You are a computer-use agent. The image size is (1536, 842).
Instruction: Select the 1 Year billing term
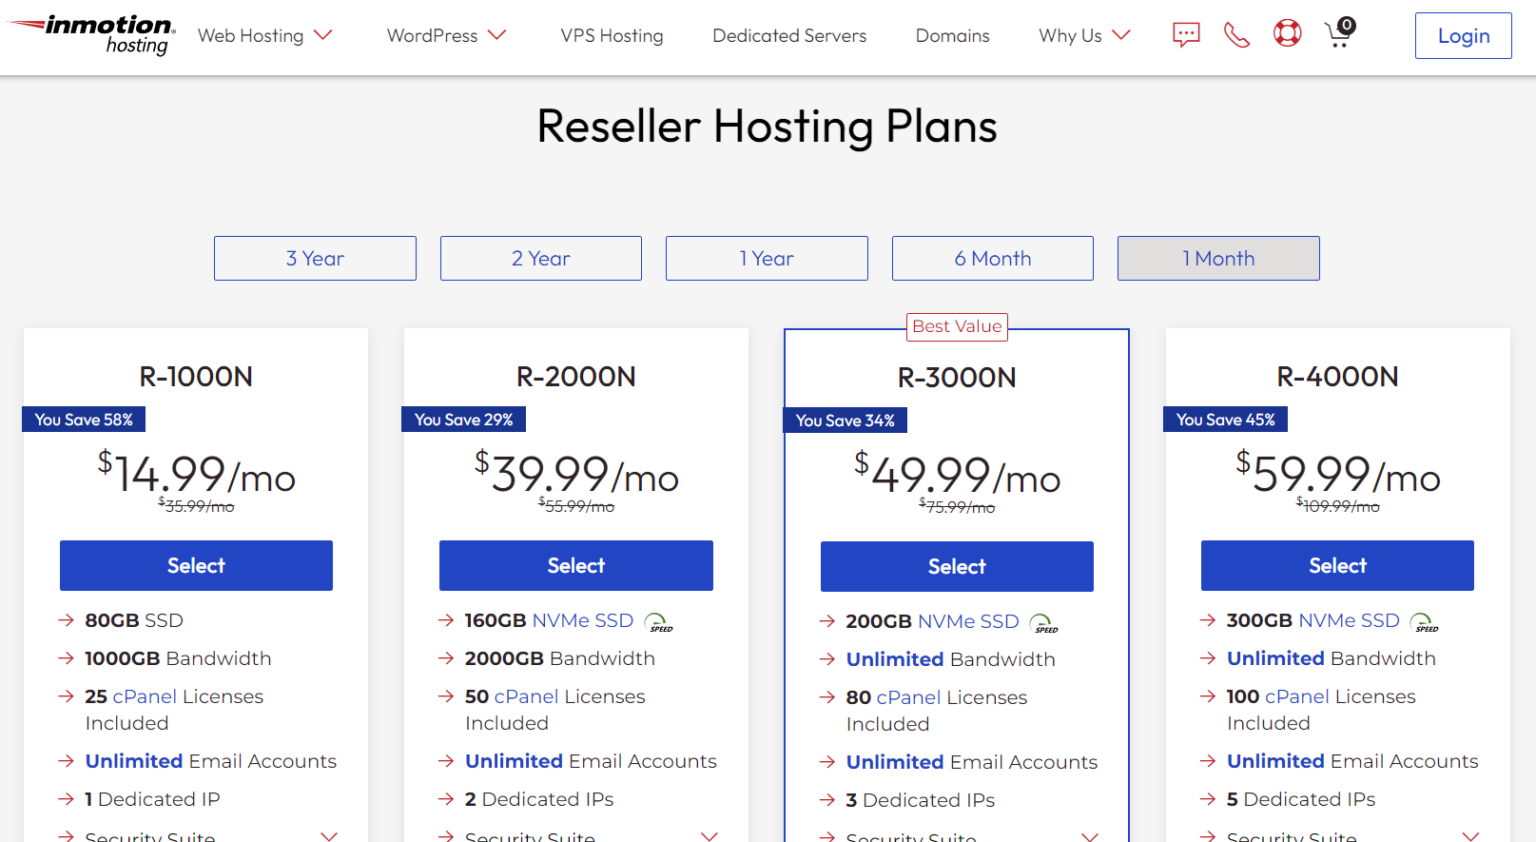[766, 258]
